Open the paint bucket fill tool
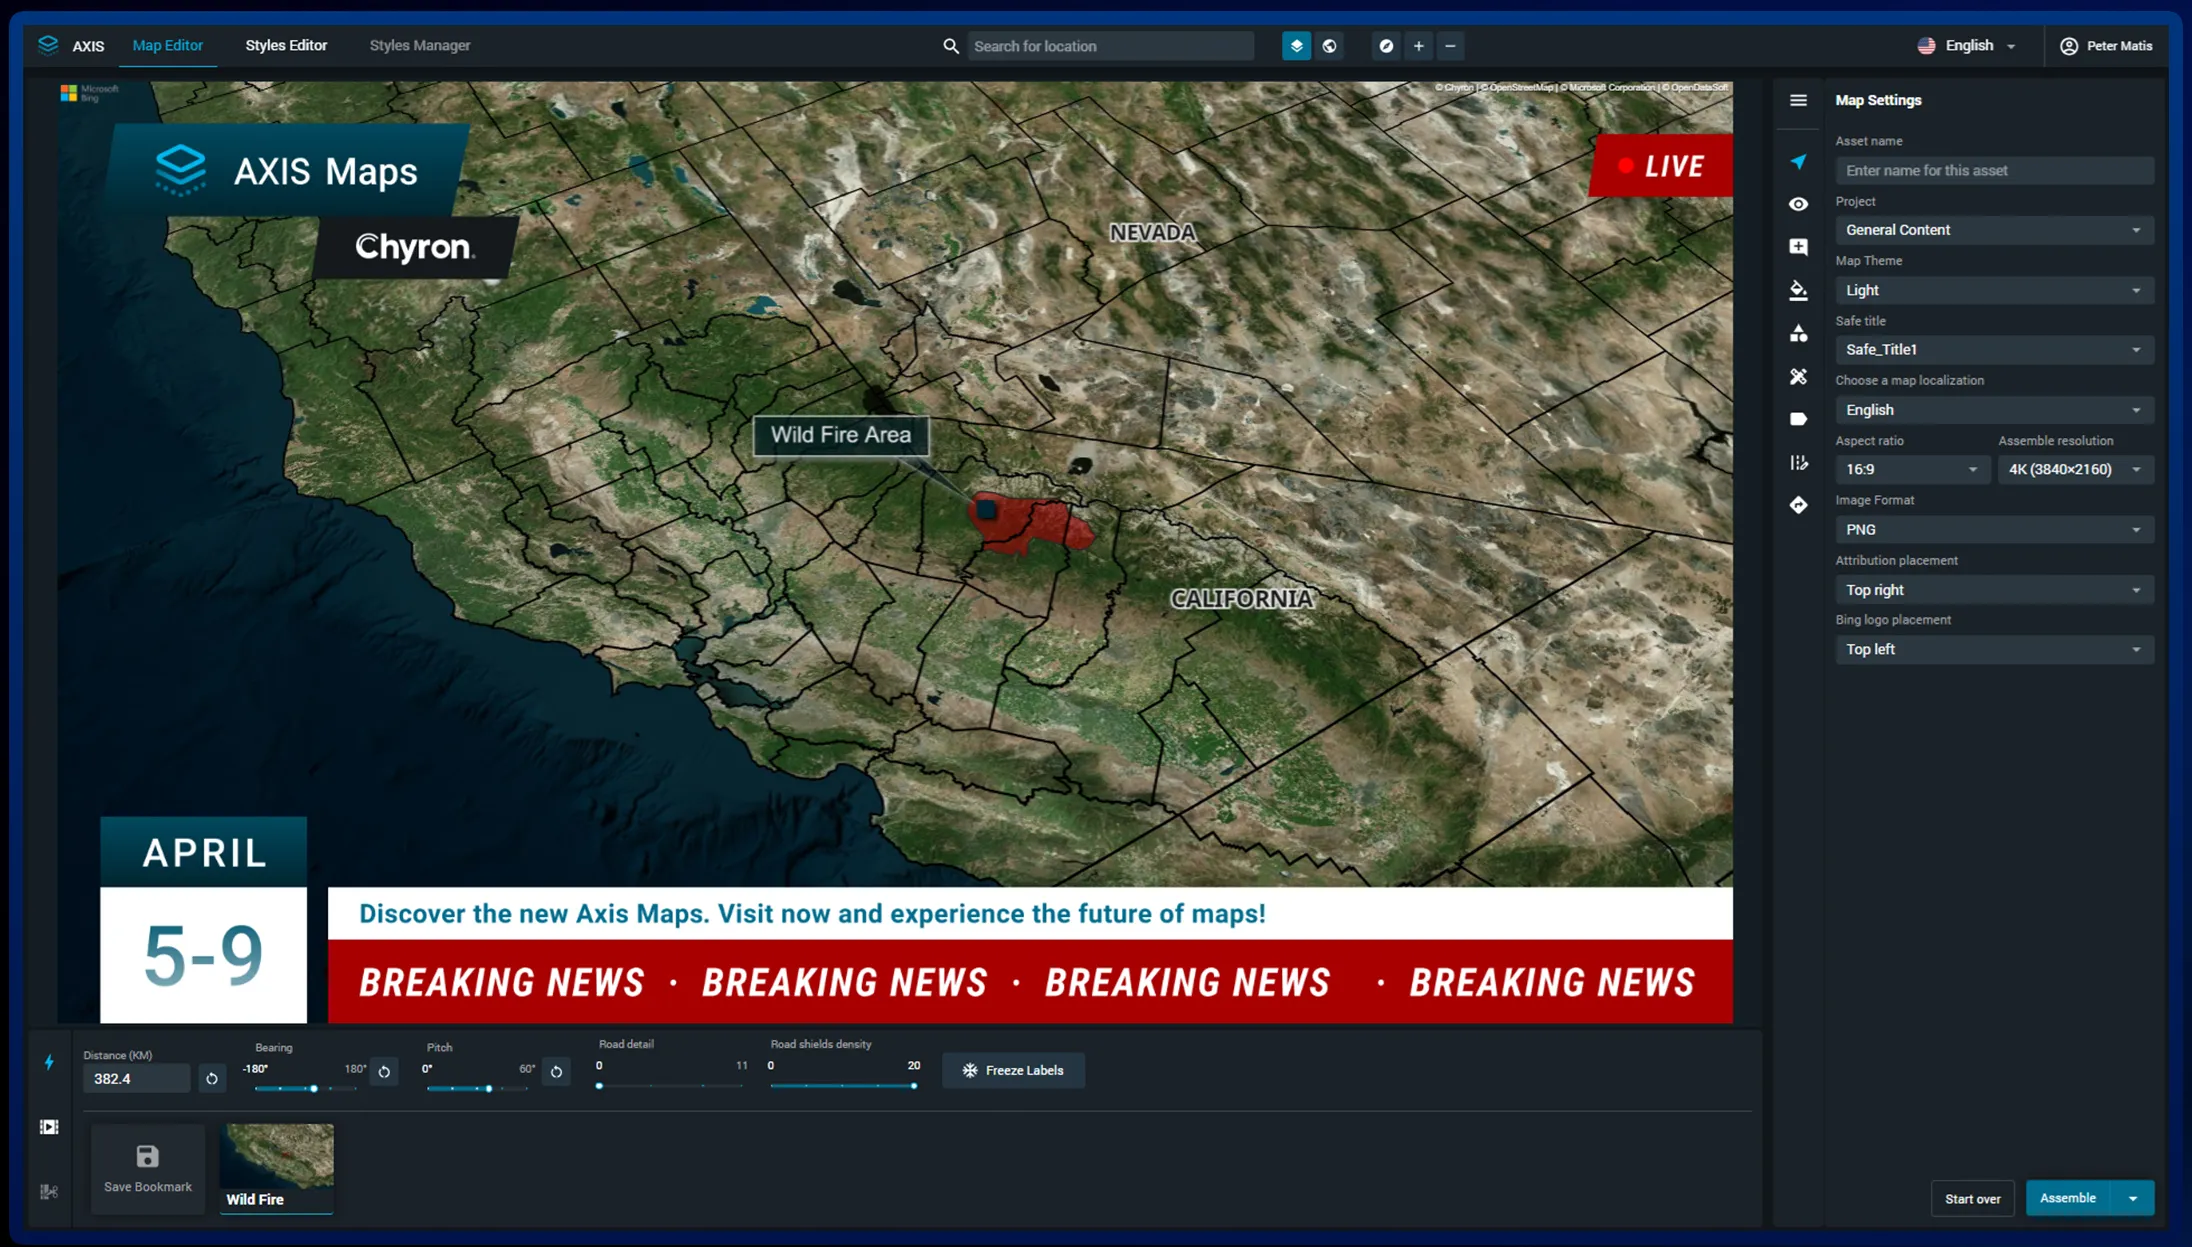This screenshot has height=1247, width=2192. tap(1798, 290)
